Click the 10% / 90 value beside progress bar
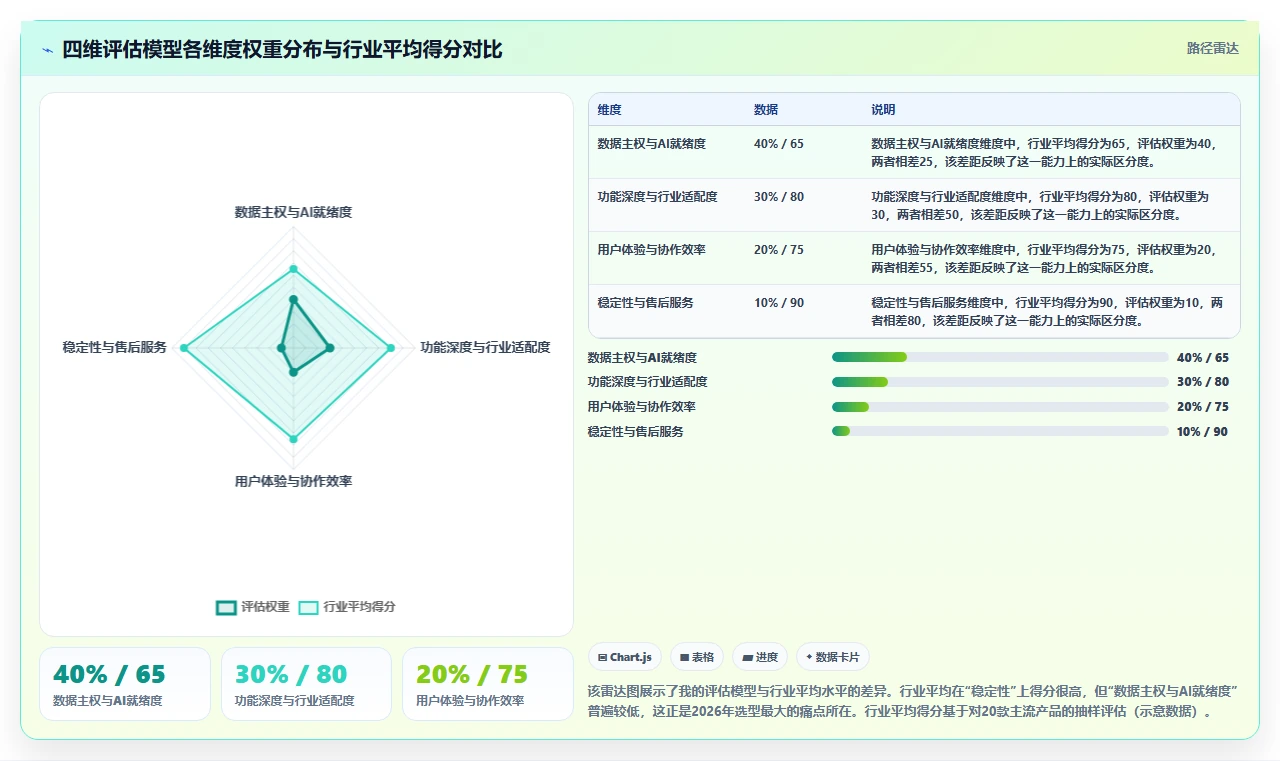This screenshot has width=1280, height=761. [1203, 432]
